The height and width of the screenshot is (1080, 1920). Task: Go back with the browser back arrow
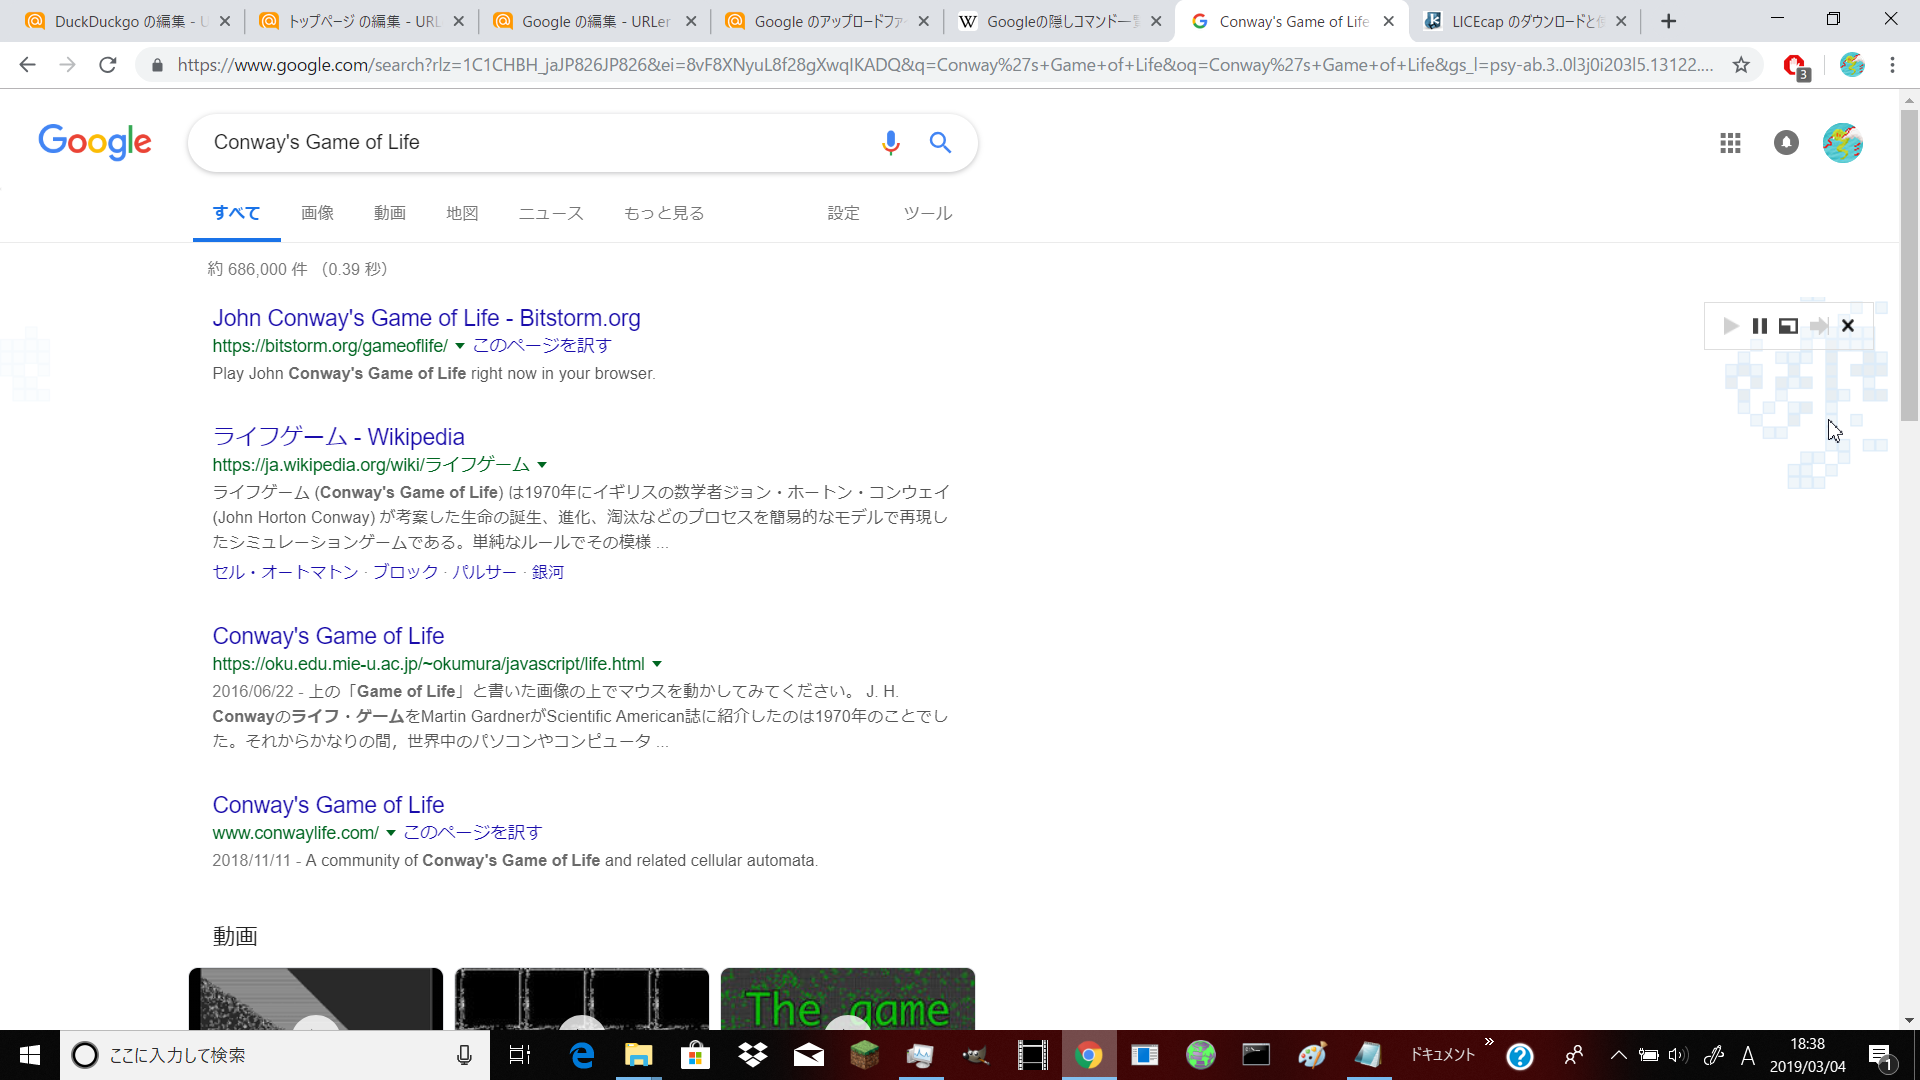[x=27, y=65]
